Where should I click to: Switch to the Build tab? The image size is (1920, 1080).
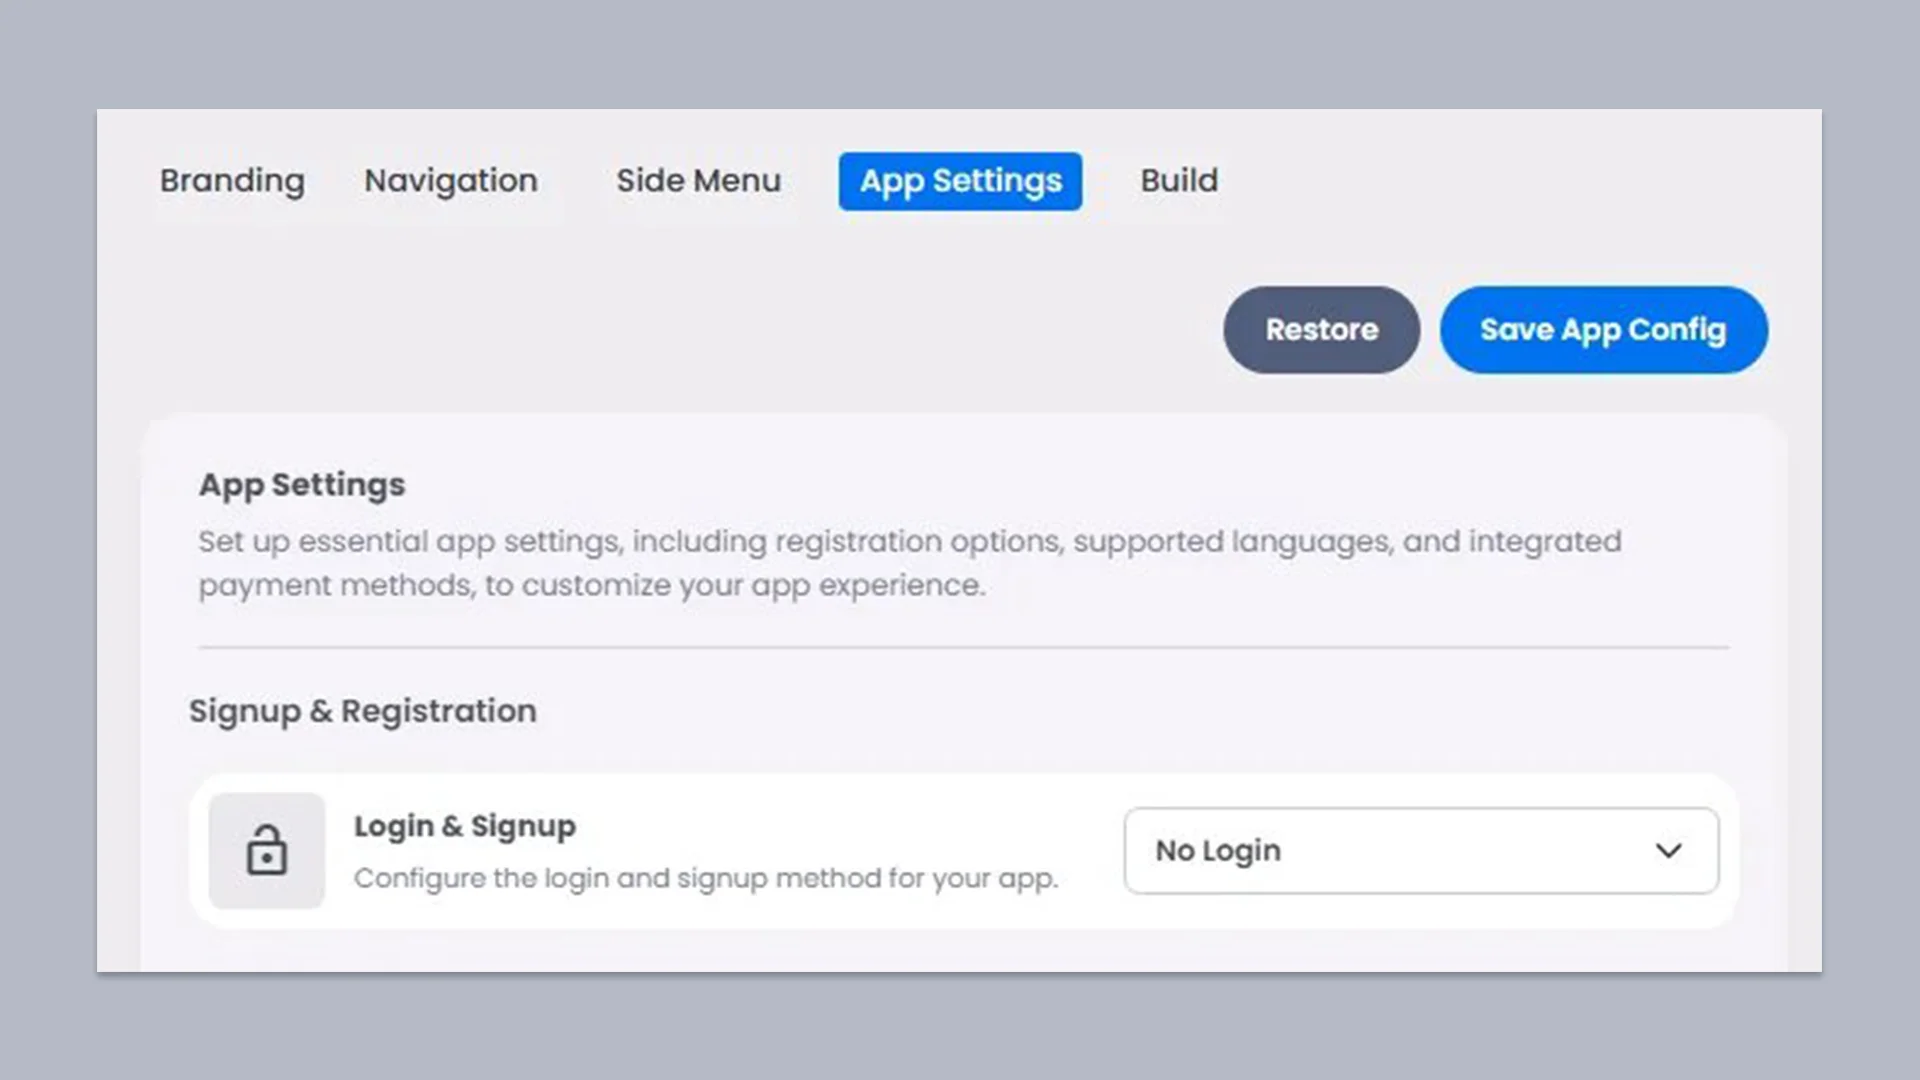pos(1179,181)
